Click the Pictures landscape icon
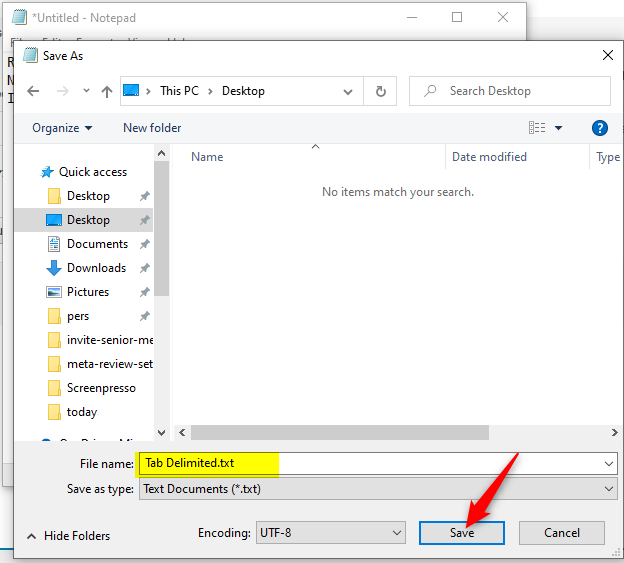 click(x=54, y=292)
